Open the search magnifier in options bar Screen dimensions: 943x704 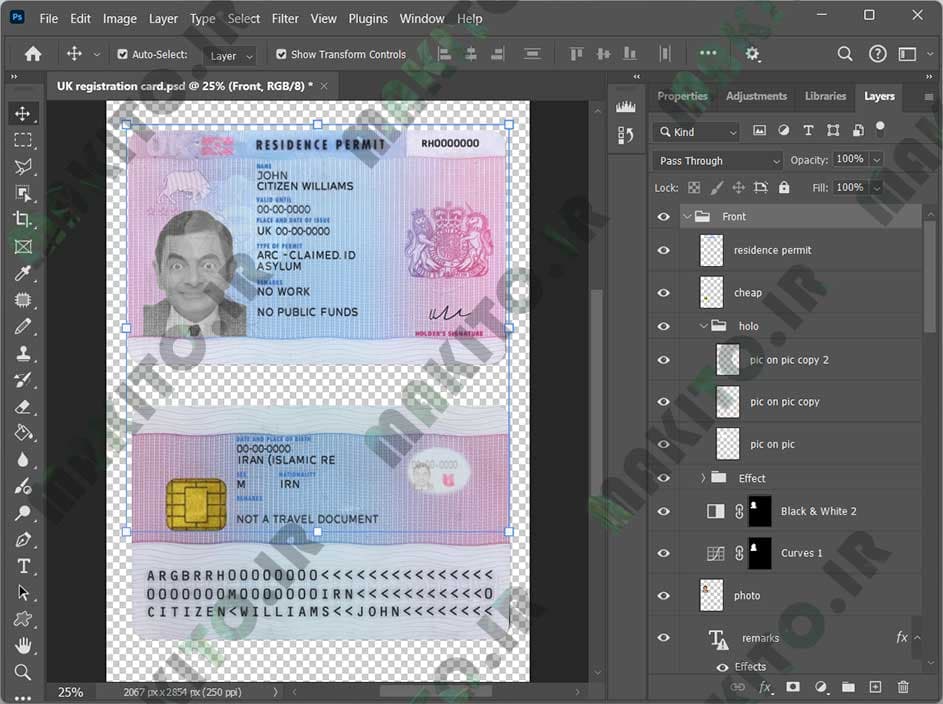click(844, 54)
